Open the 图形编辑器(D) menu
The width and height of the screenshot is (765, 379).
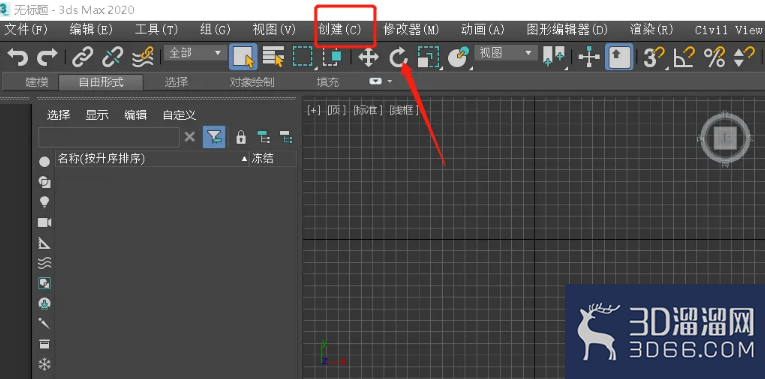click(567, 30)
